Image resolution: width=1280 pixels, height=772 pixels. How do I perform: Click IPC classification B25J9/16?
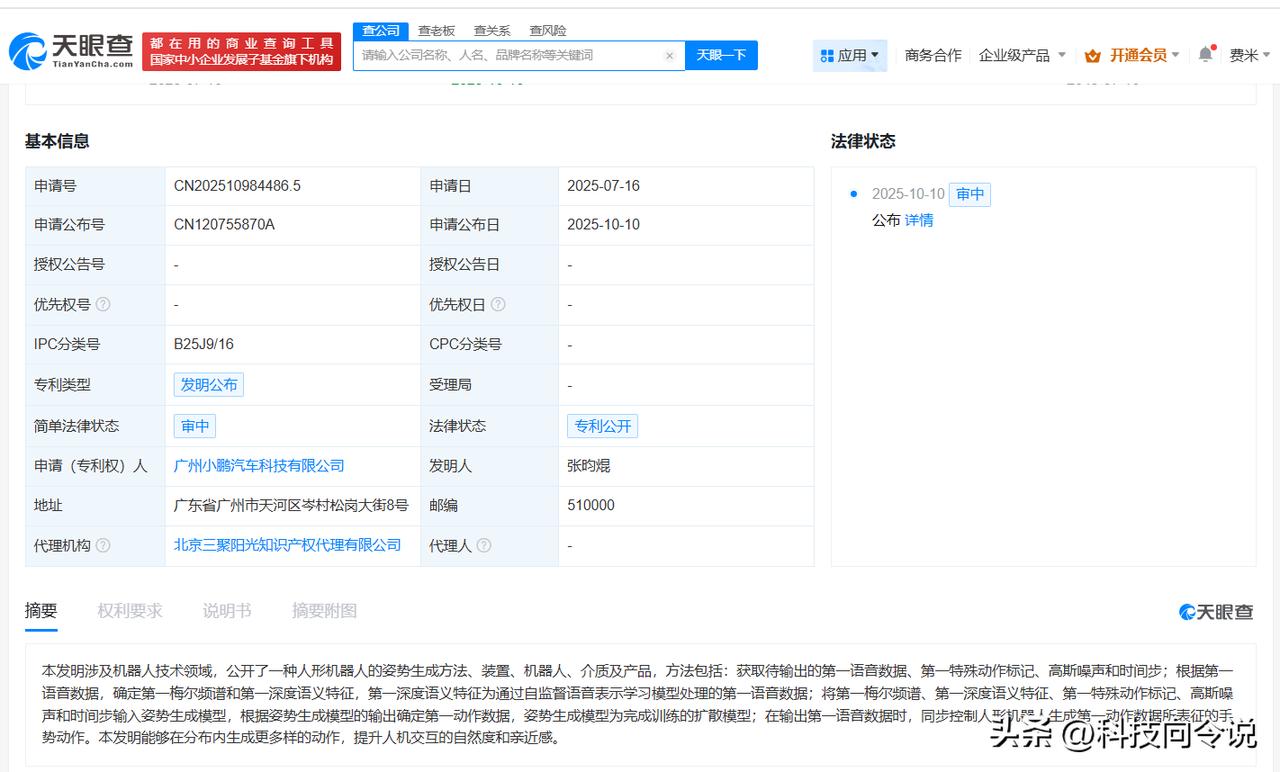(204, 344)
